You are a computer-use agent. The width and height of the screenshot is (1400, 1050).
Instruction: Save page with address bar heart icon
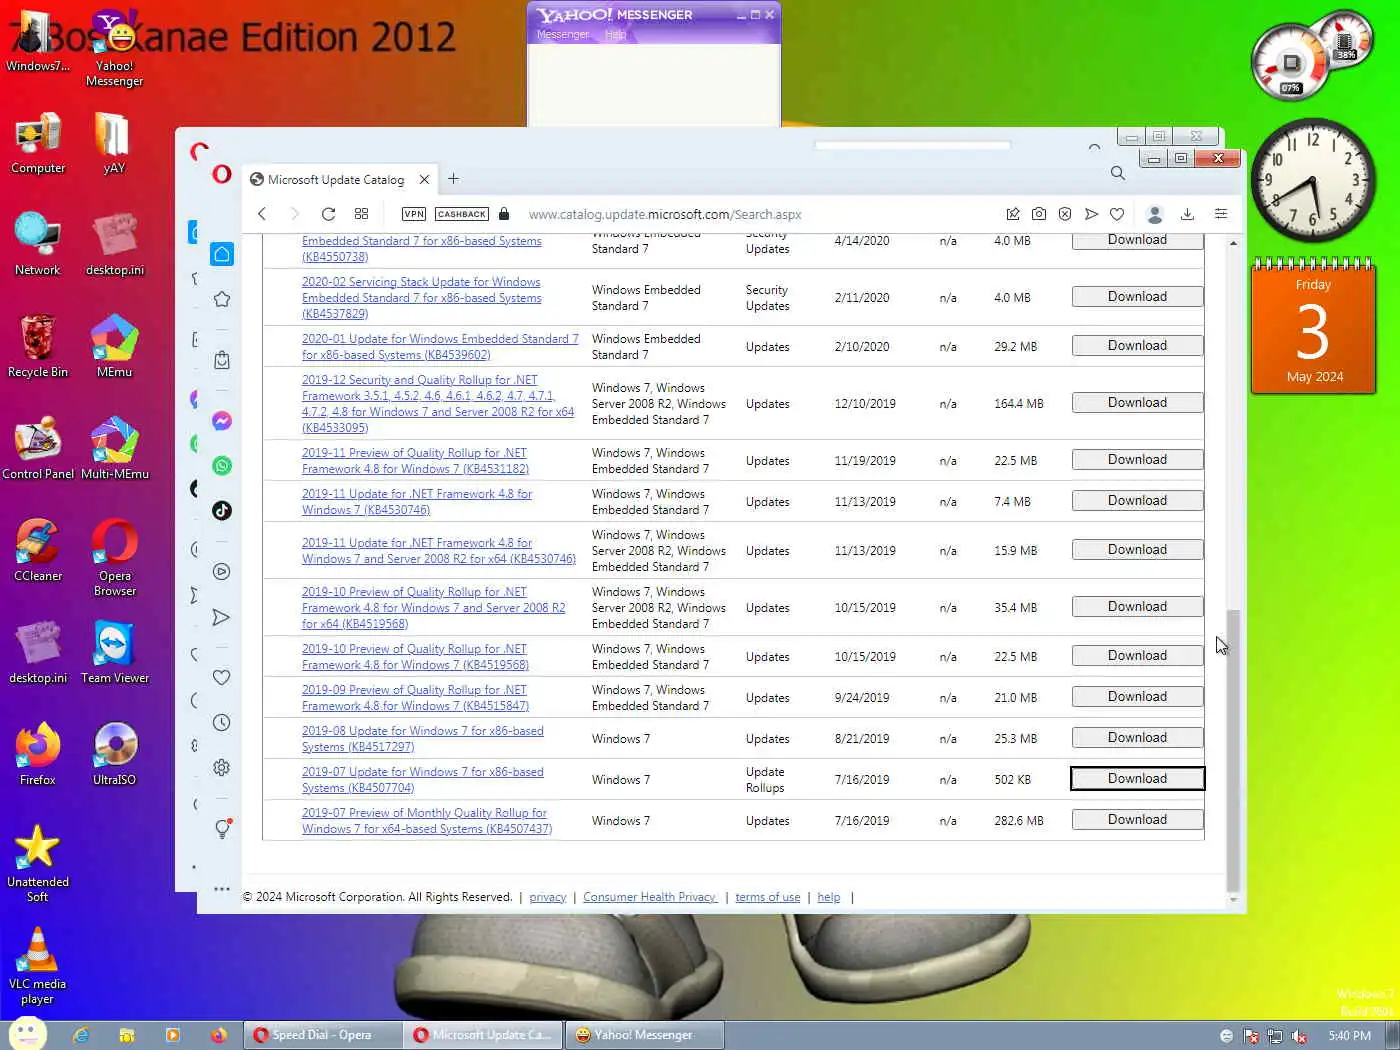coord(1117,214)
